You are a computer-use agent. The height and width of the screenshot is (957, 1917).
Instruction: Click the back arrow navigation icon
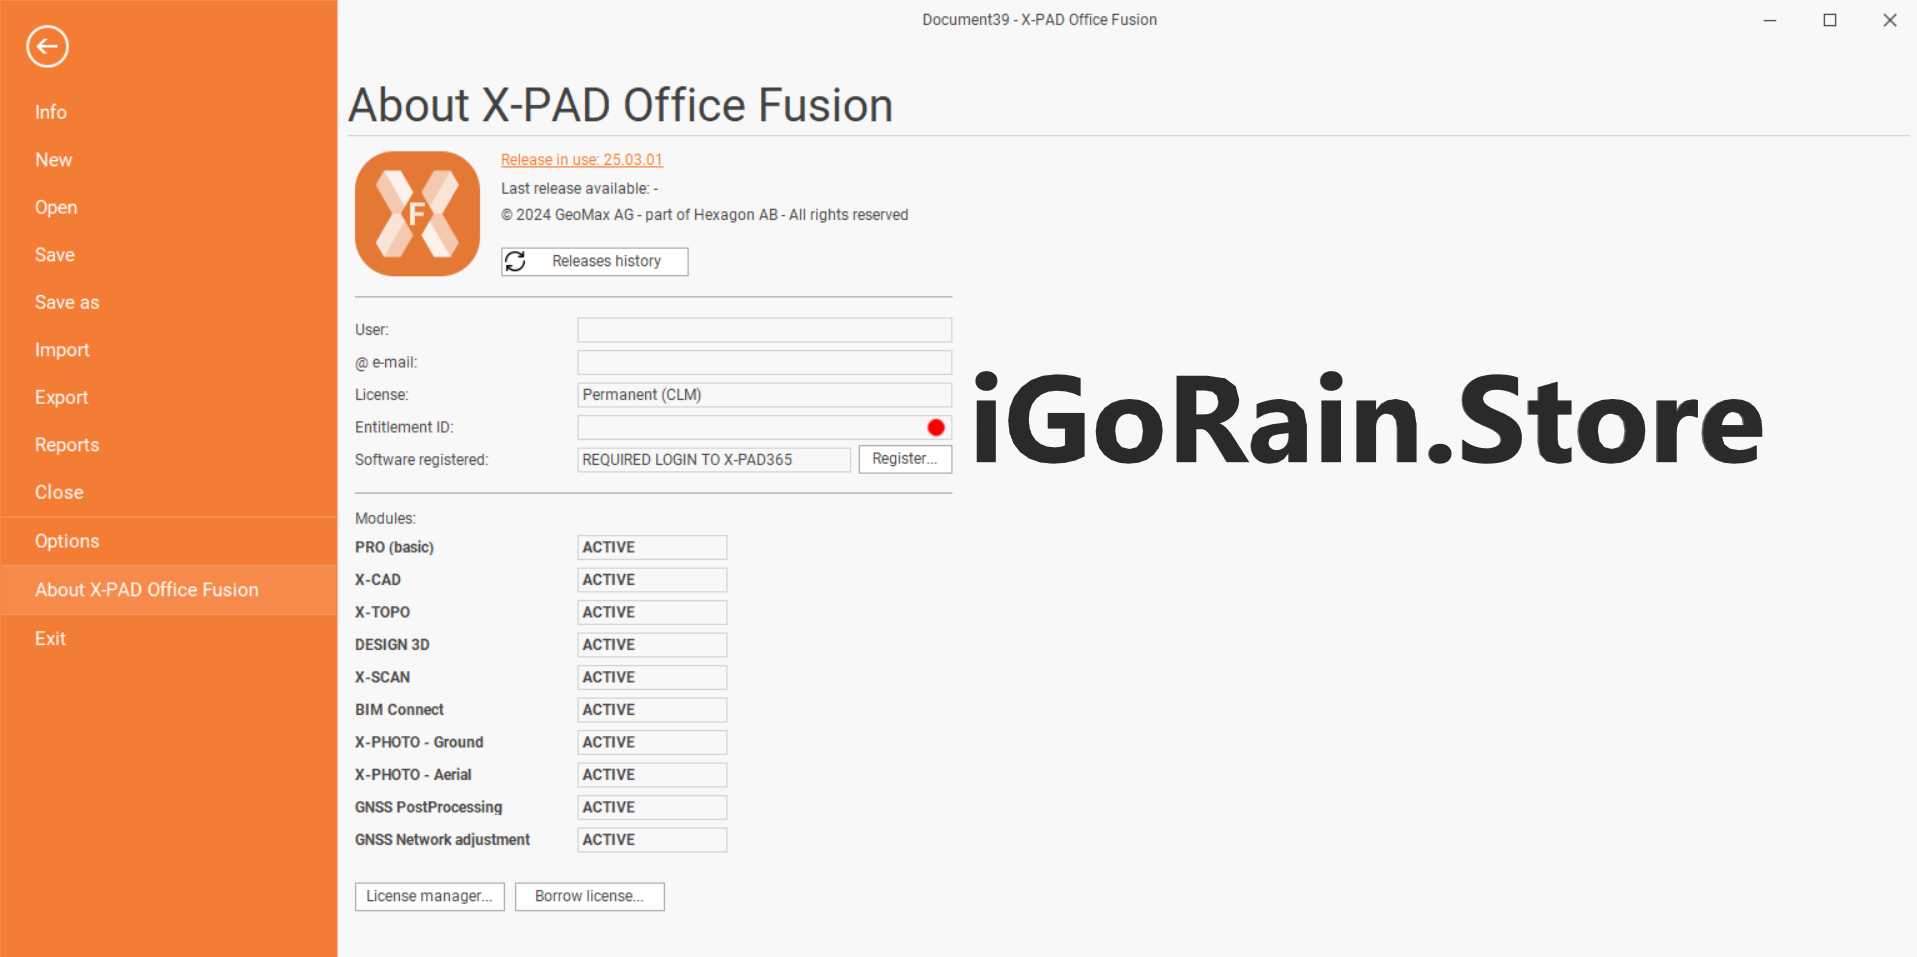tap(47, 46)
